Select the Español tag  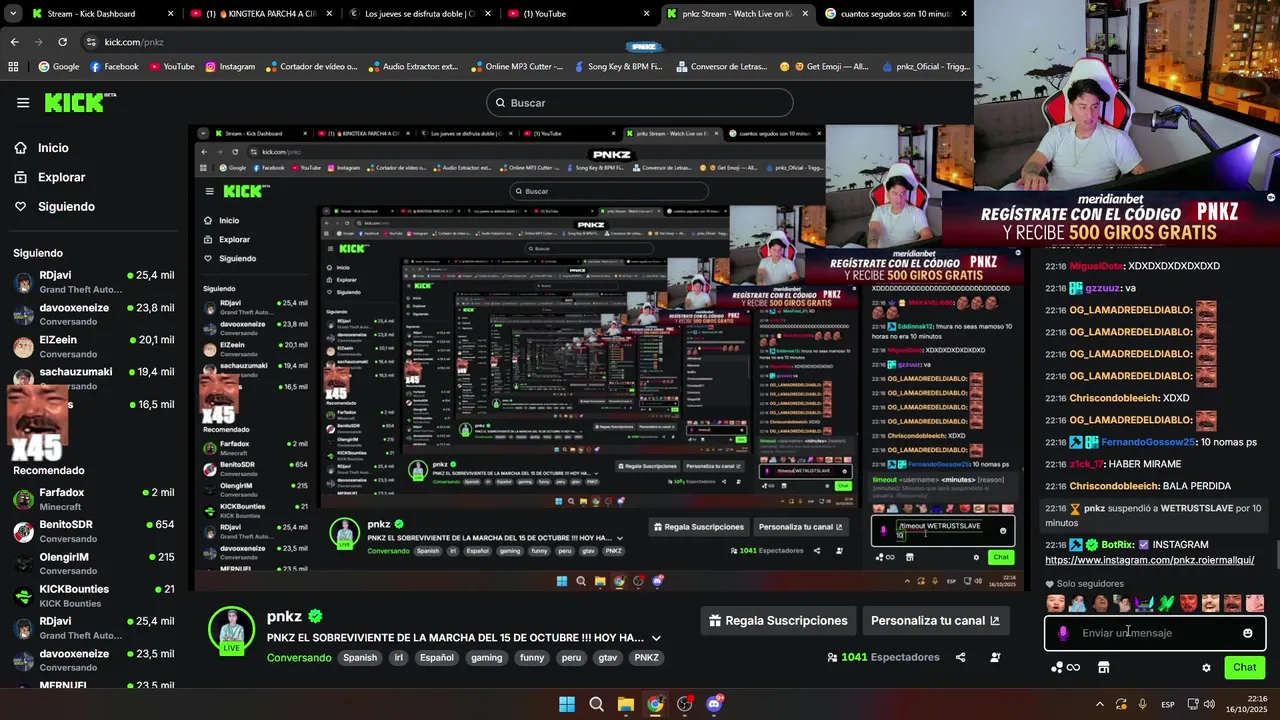pos(436,658)
